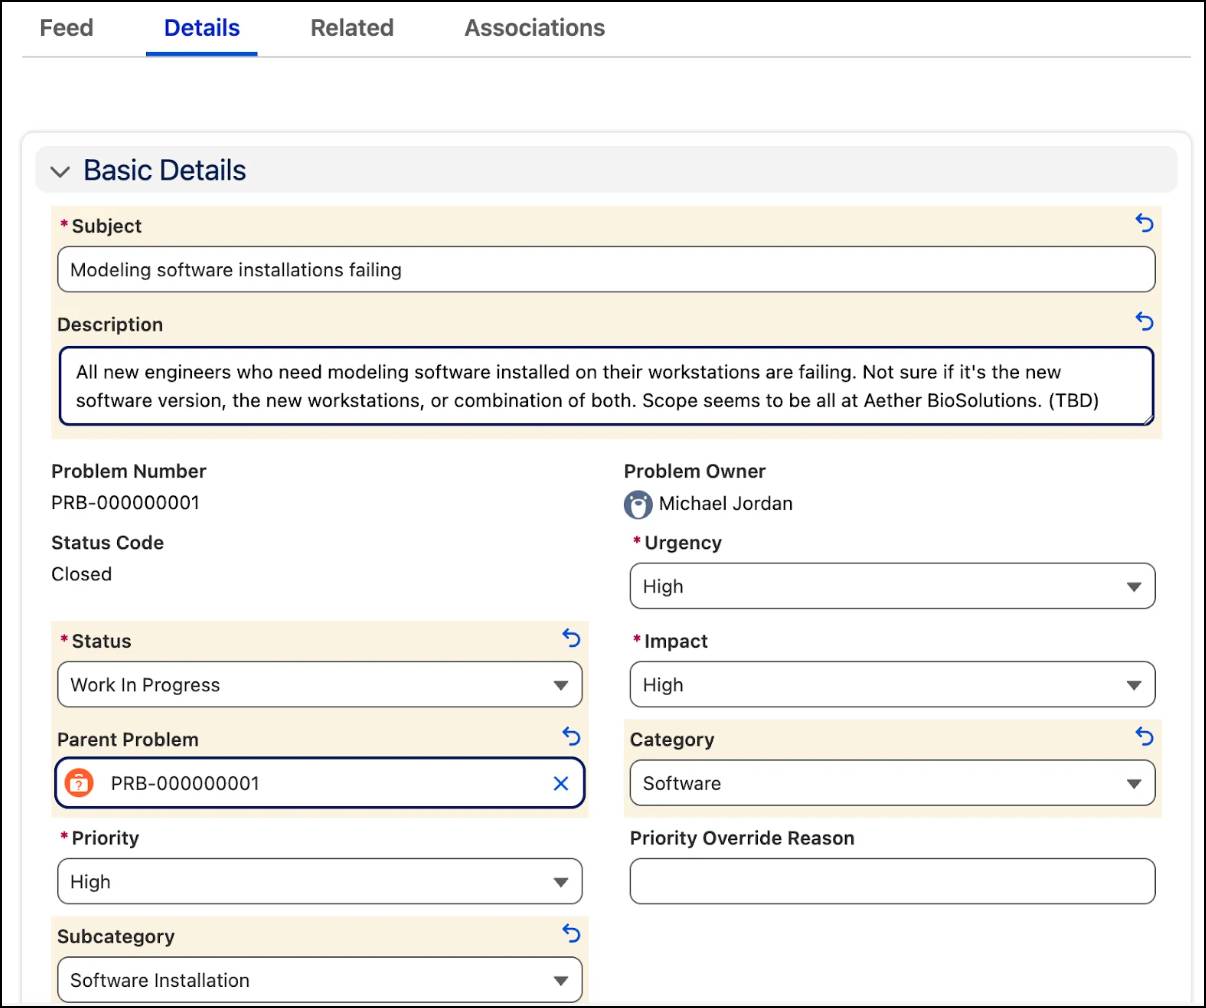Undo changes to the Description field

tap(1145, 321)
